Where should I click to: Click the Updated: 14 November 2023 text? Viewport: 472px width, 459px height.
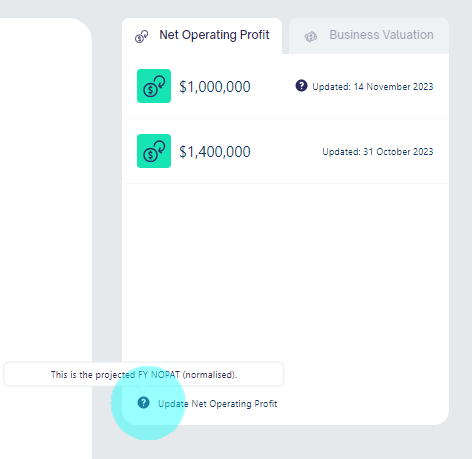coord(373,87)
